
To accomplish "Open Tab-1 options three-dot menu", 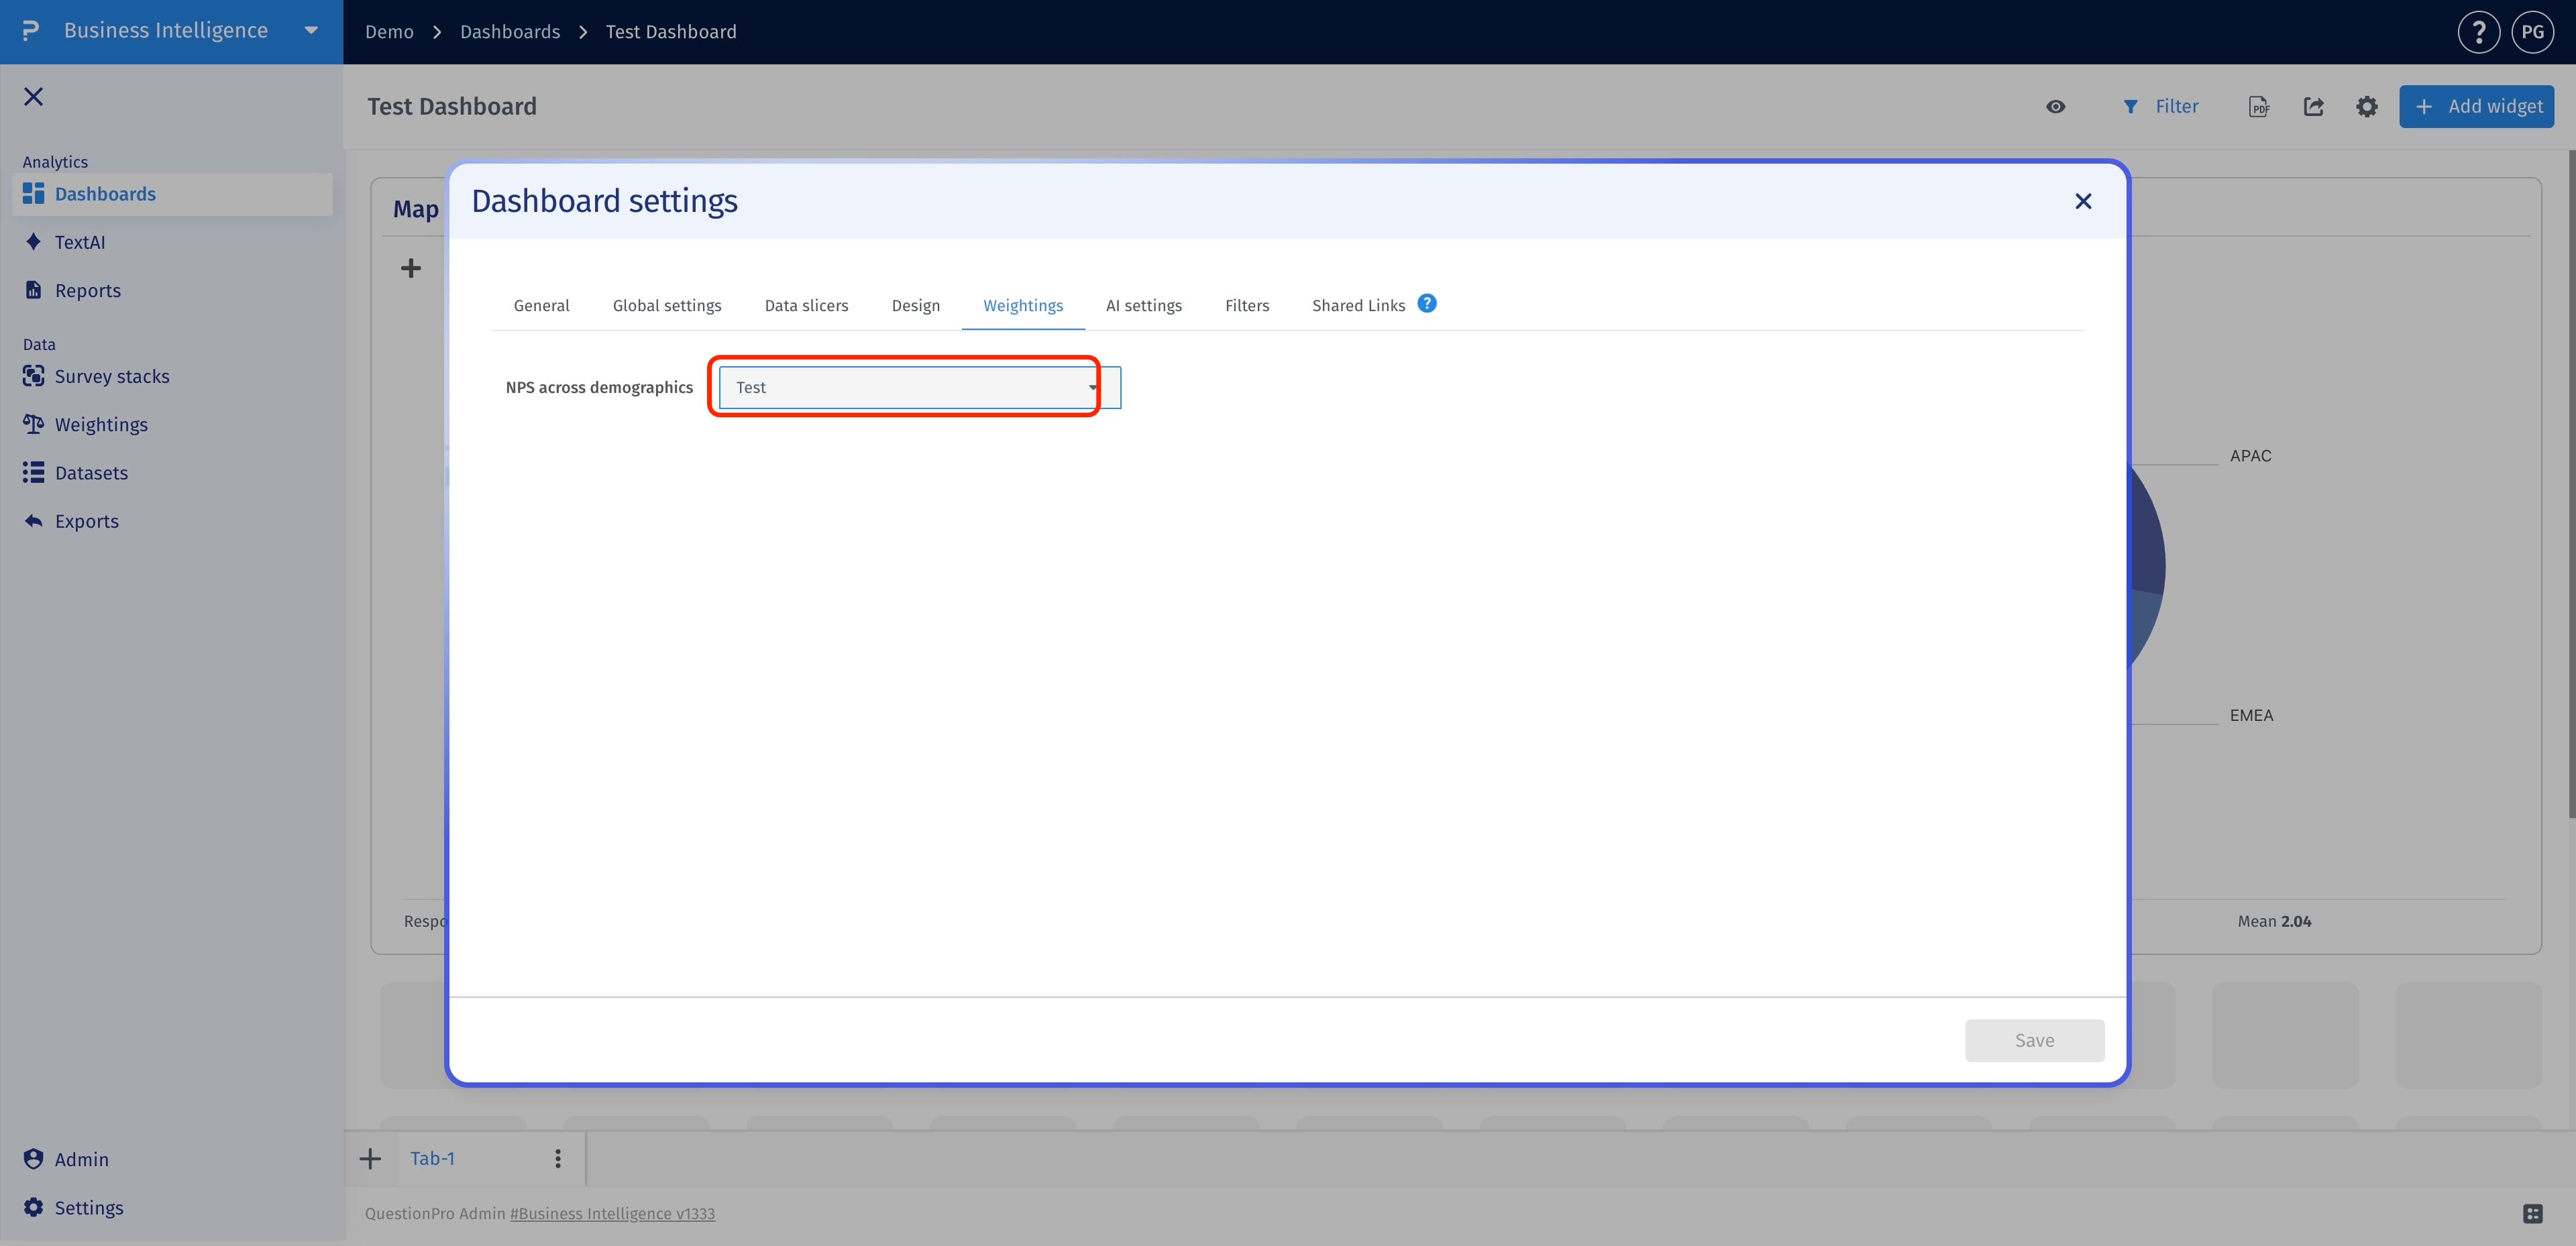I will tap(558, 1158).
